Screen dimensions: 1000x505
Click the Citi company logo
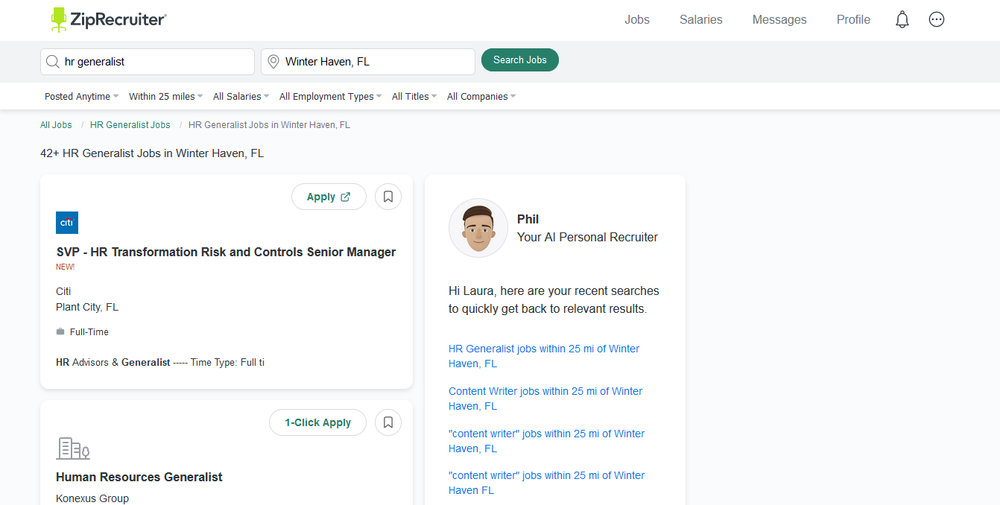click(x=67, y=223)
